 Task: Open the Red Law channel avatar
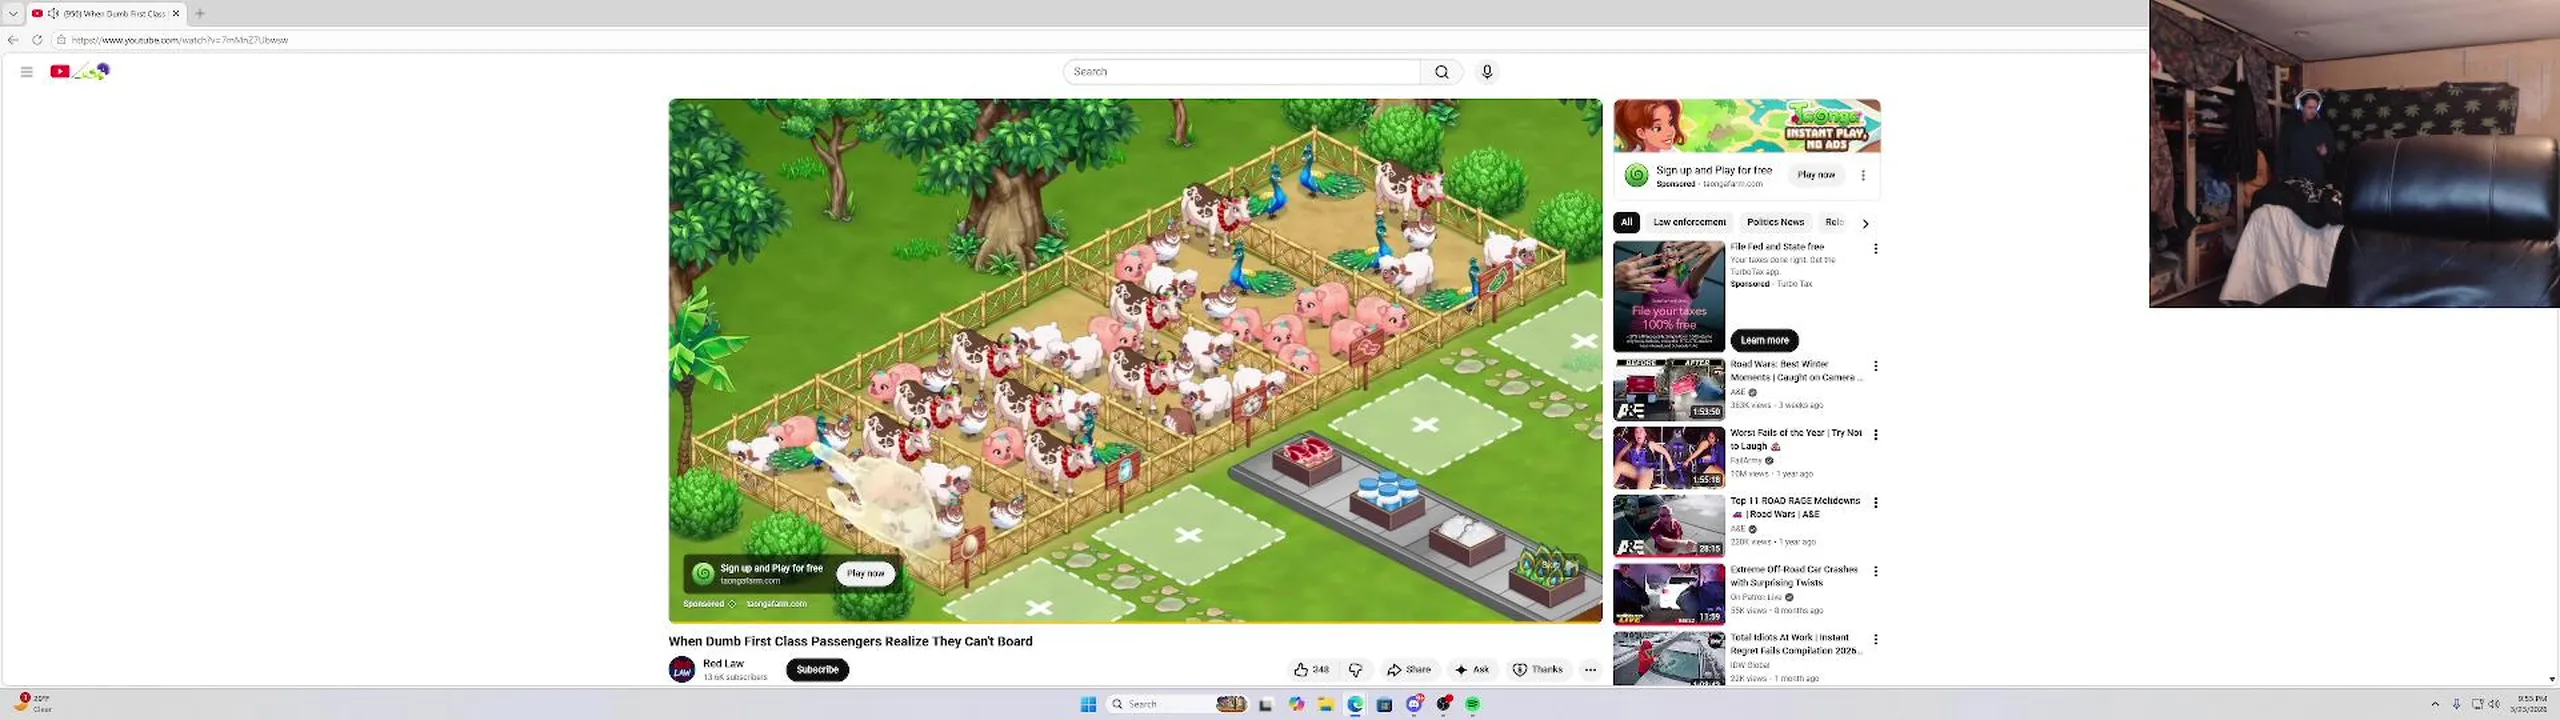(x=682, y=670)
